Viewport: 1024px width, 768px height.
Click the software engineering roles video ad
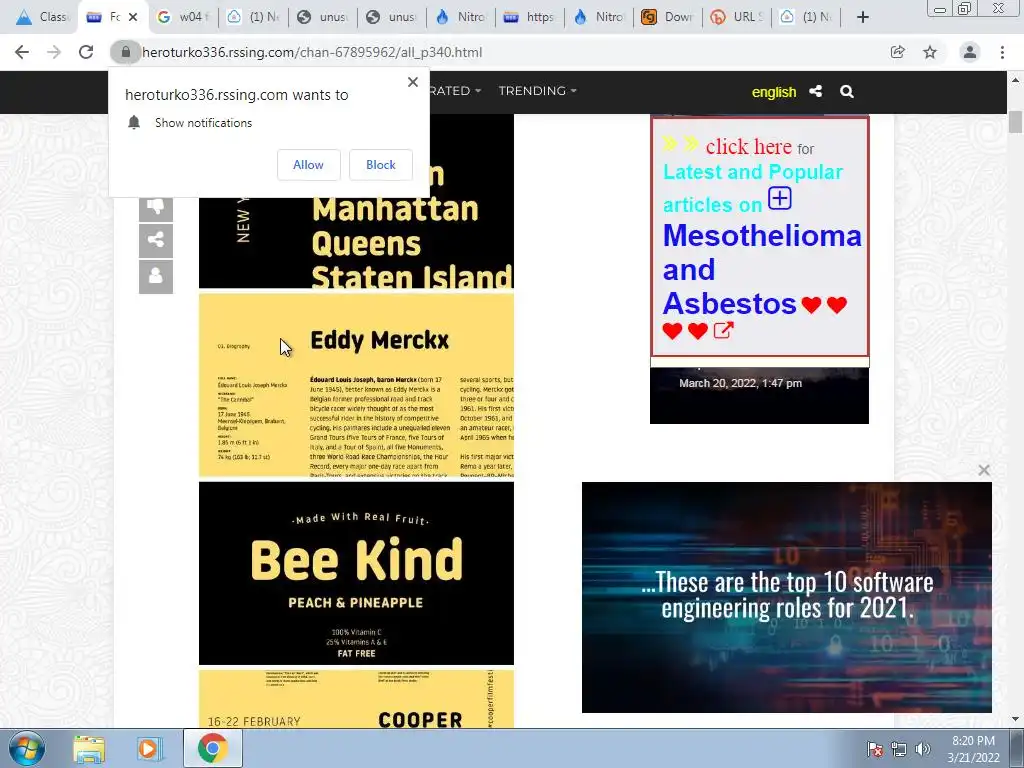[787, 598]
